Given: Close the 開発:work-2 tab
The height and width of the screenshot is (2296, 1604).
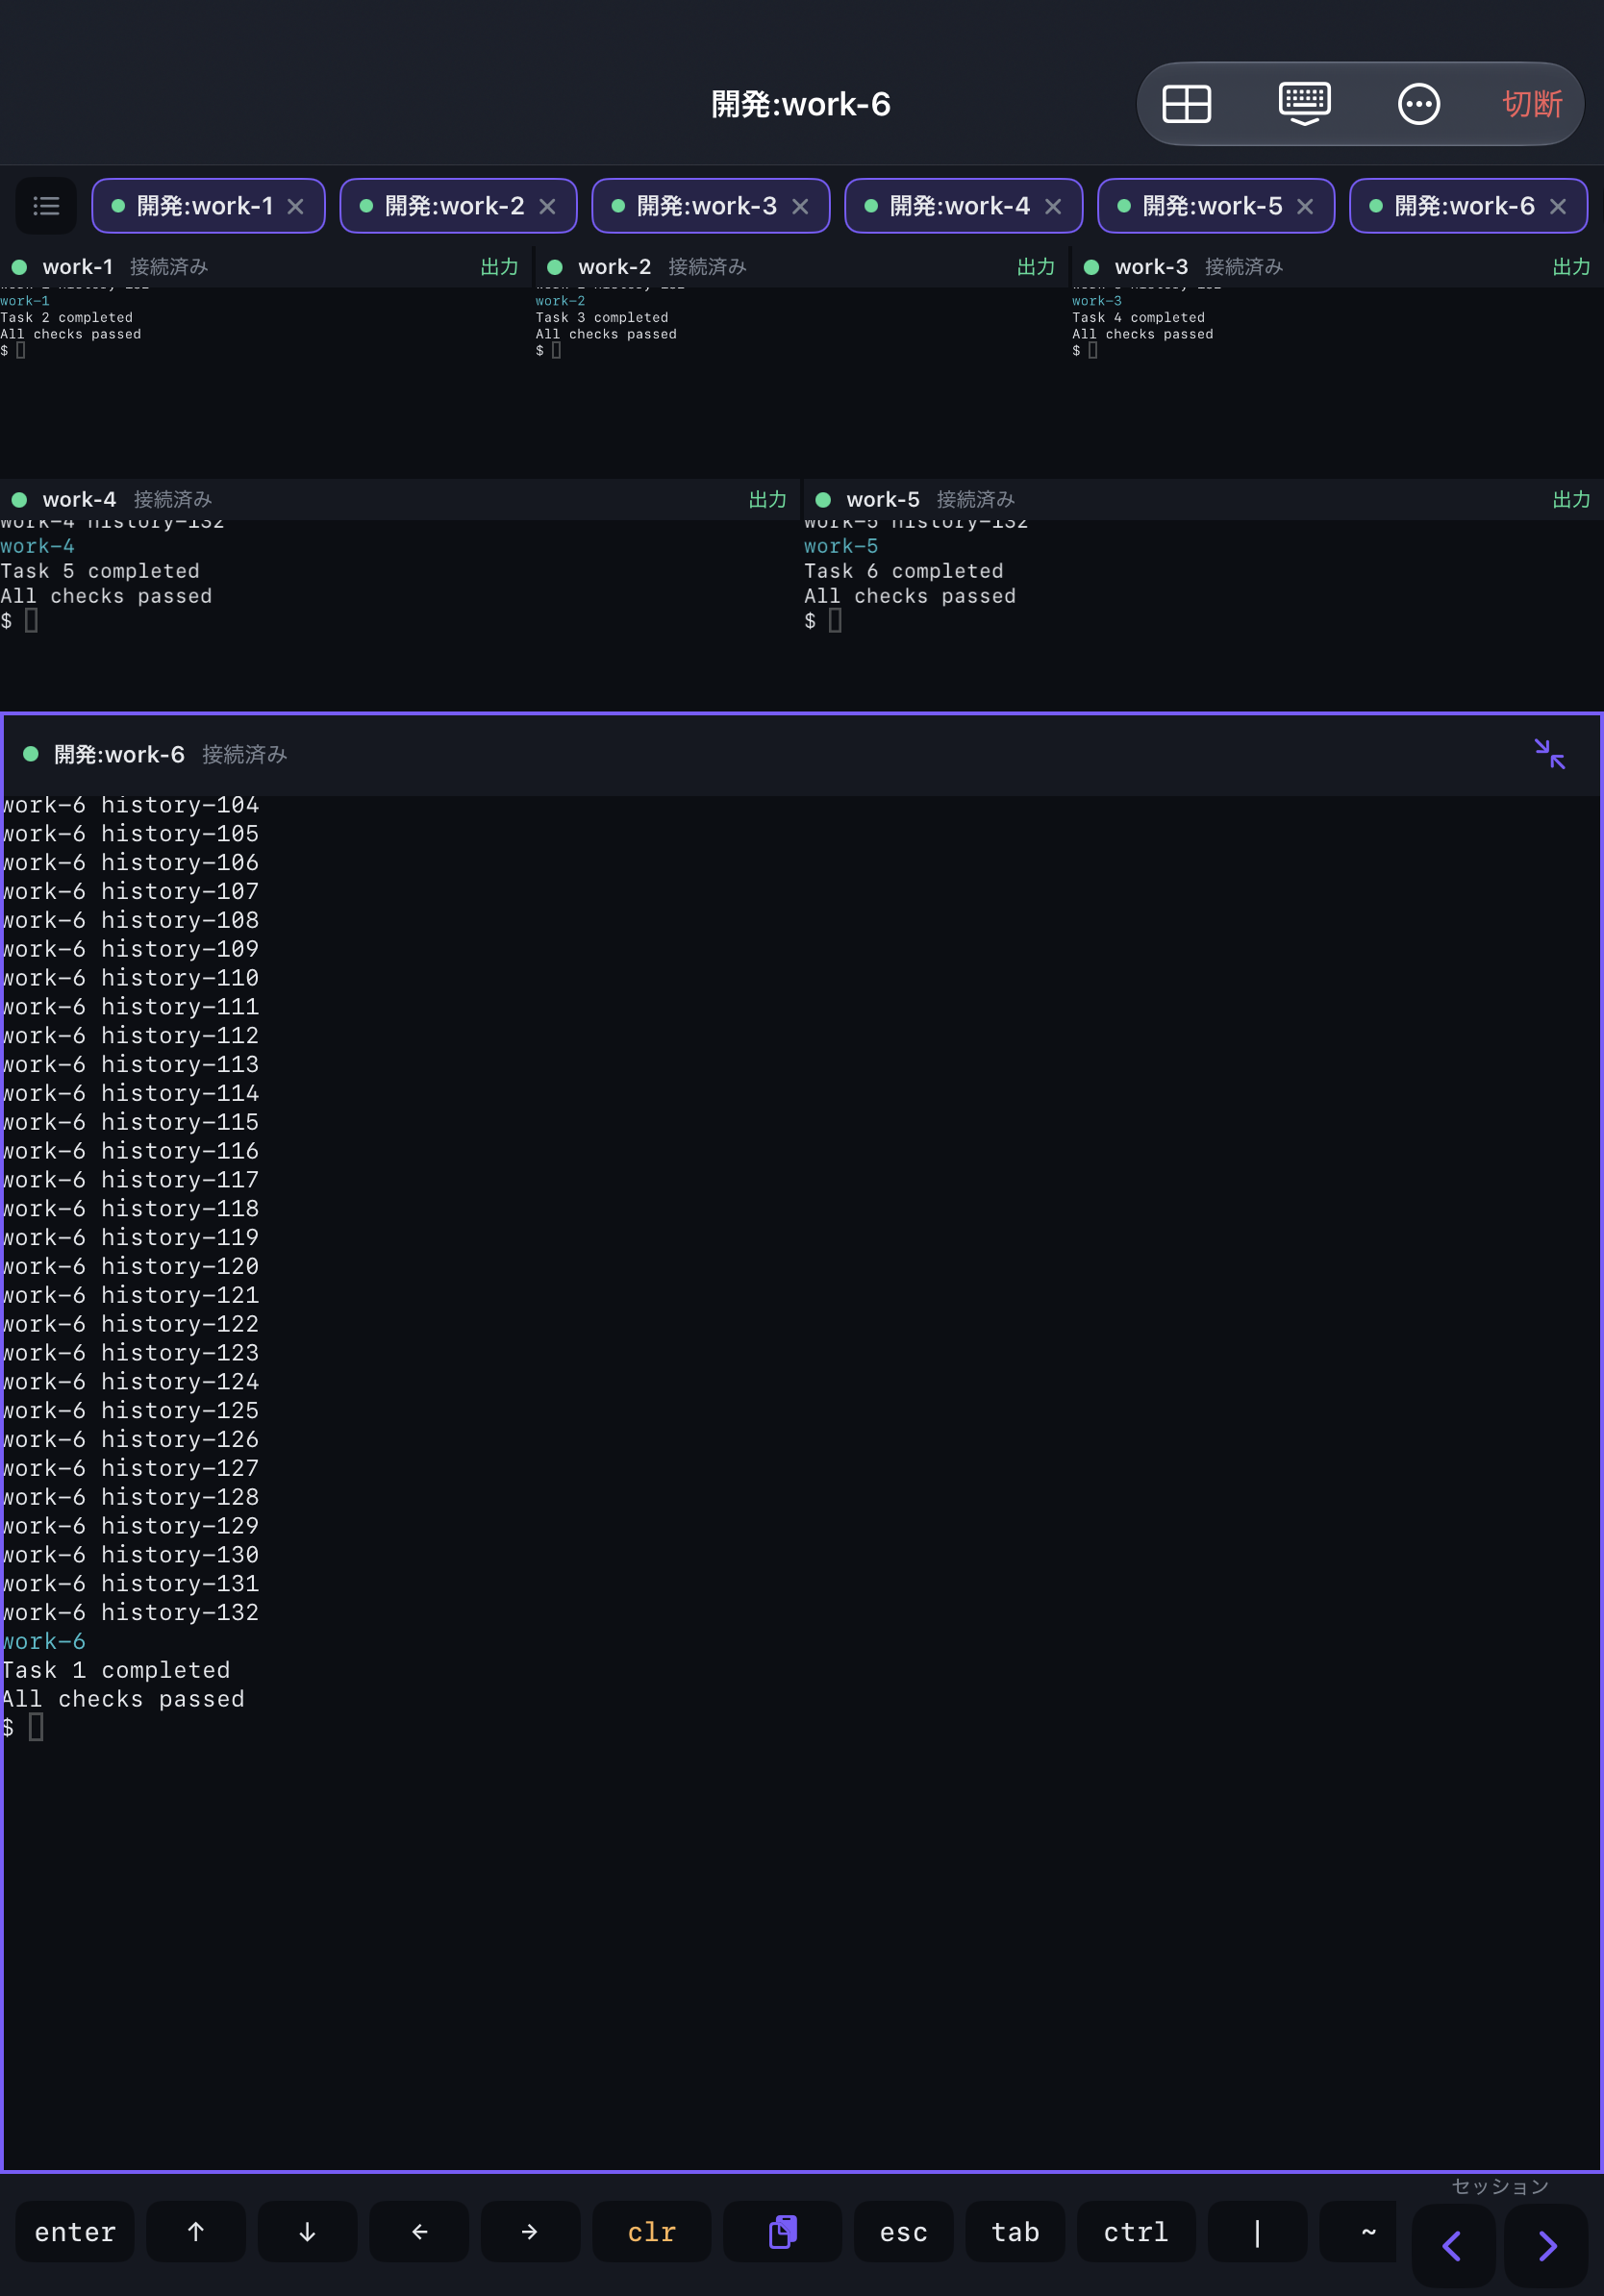Looking at the screenshot, I should click(547, 206).
